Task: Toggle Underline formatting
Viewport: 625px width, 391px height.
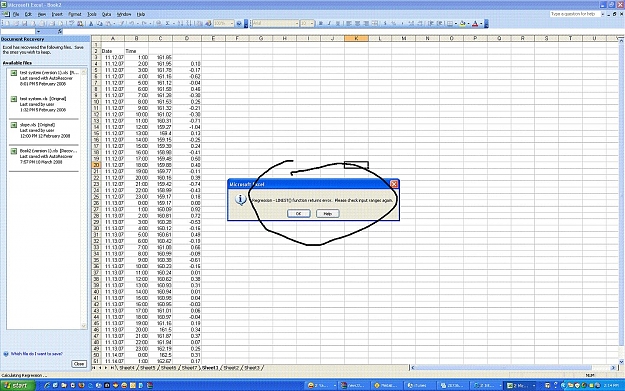Action: click(x=338, y=24)
